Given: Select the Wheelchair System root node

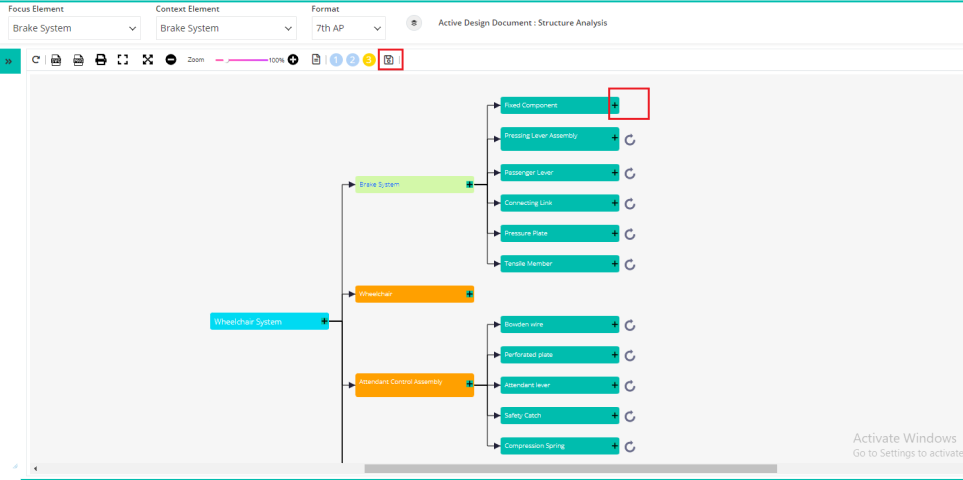Looking at the screenshot, I should coord(270,321).
